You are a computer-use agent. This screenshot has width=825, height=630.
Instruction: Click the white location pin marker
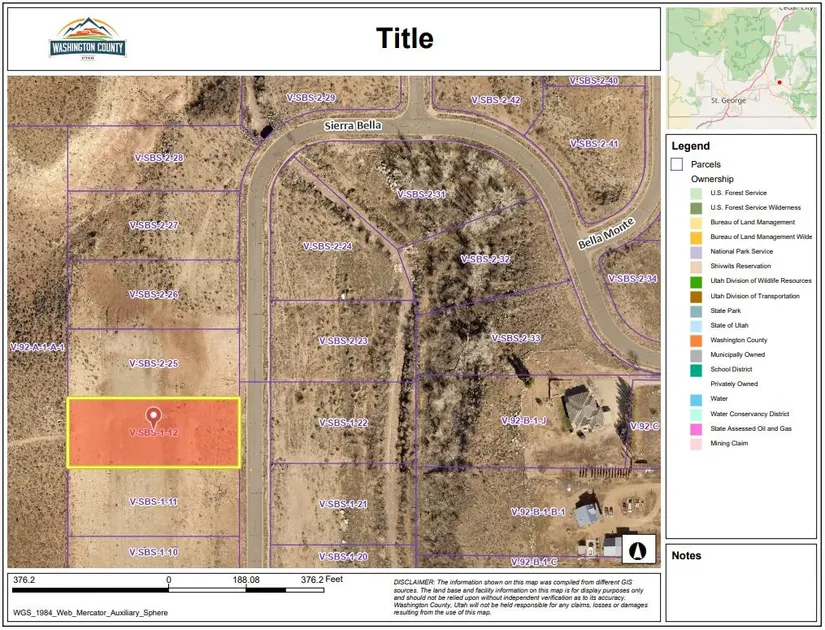pos(153,415)
